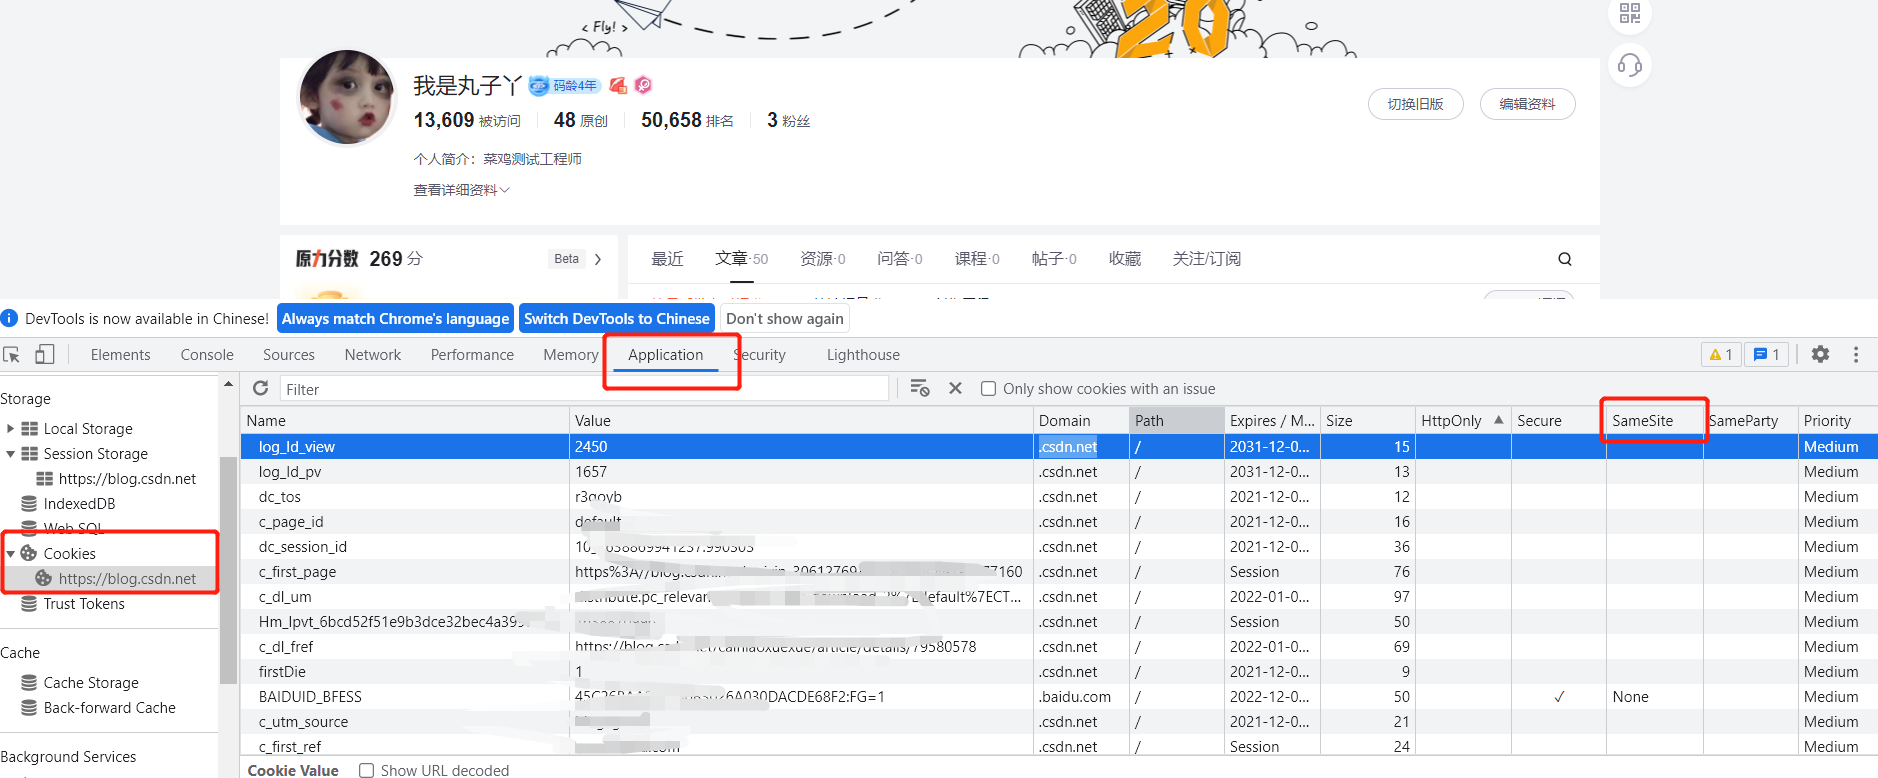This screenshot has height=778, width=1878.
Task: Switch to the Sources tab
Action: click(x=289, y=355)
